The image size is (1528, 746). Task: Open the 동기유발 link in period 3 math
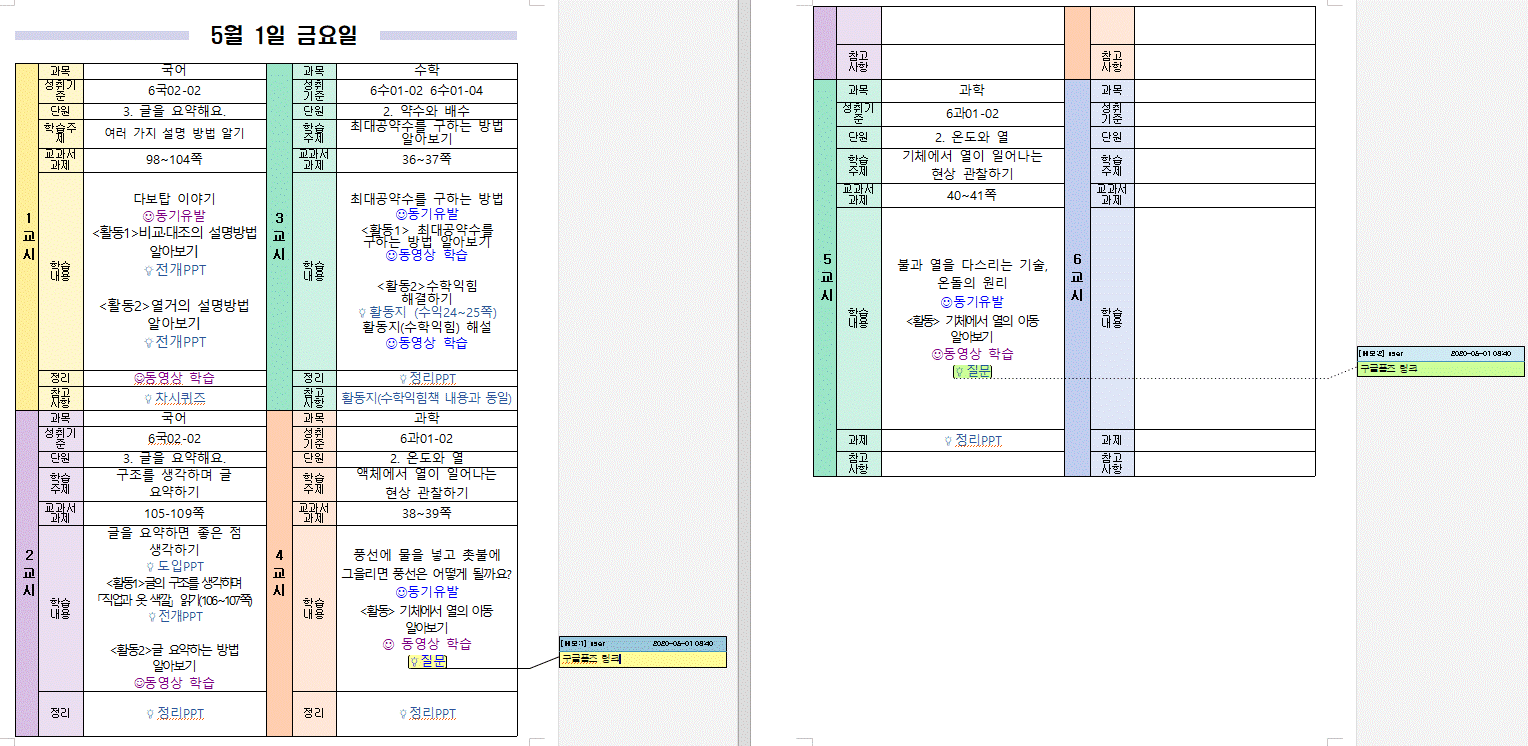coord(427,214)
